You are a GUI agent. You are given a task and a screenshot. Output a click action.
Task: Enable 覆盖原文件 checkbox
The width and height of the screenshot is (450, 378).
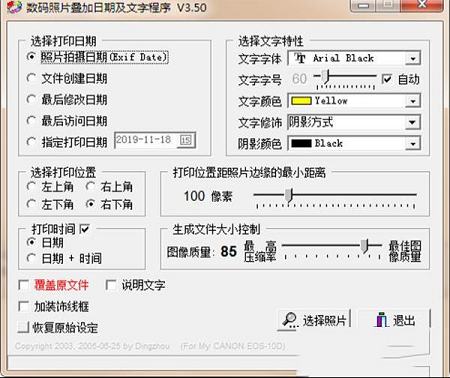(23, 285)
